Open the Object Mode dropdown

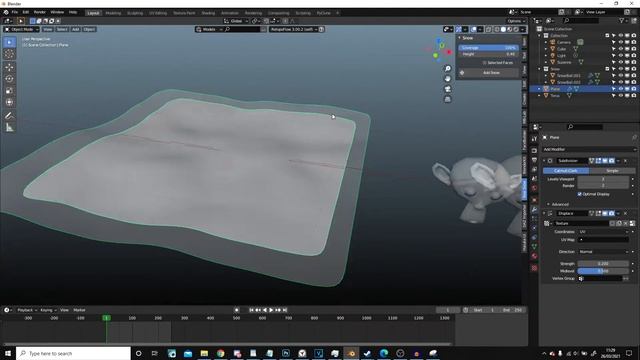click(x=22, y=29)
